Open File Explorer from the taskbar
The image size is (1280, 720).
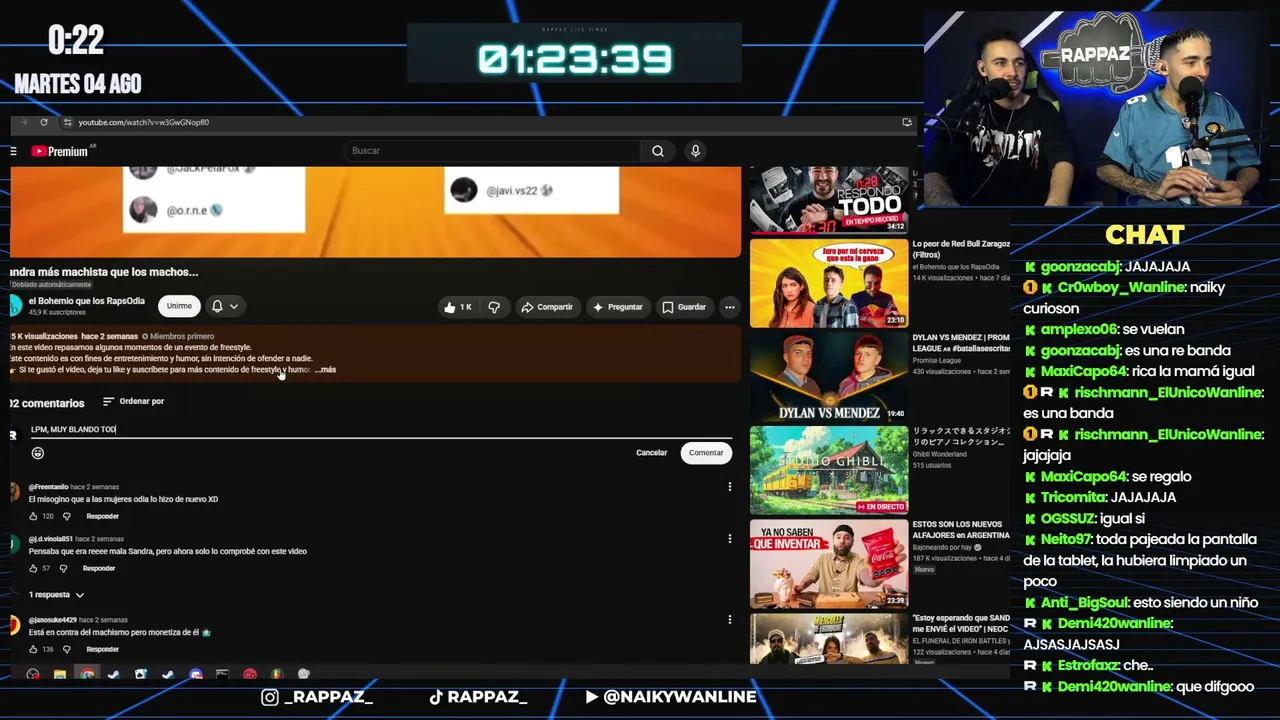click(60, 675)
